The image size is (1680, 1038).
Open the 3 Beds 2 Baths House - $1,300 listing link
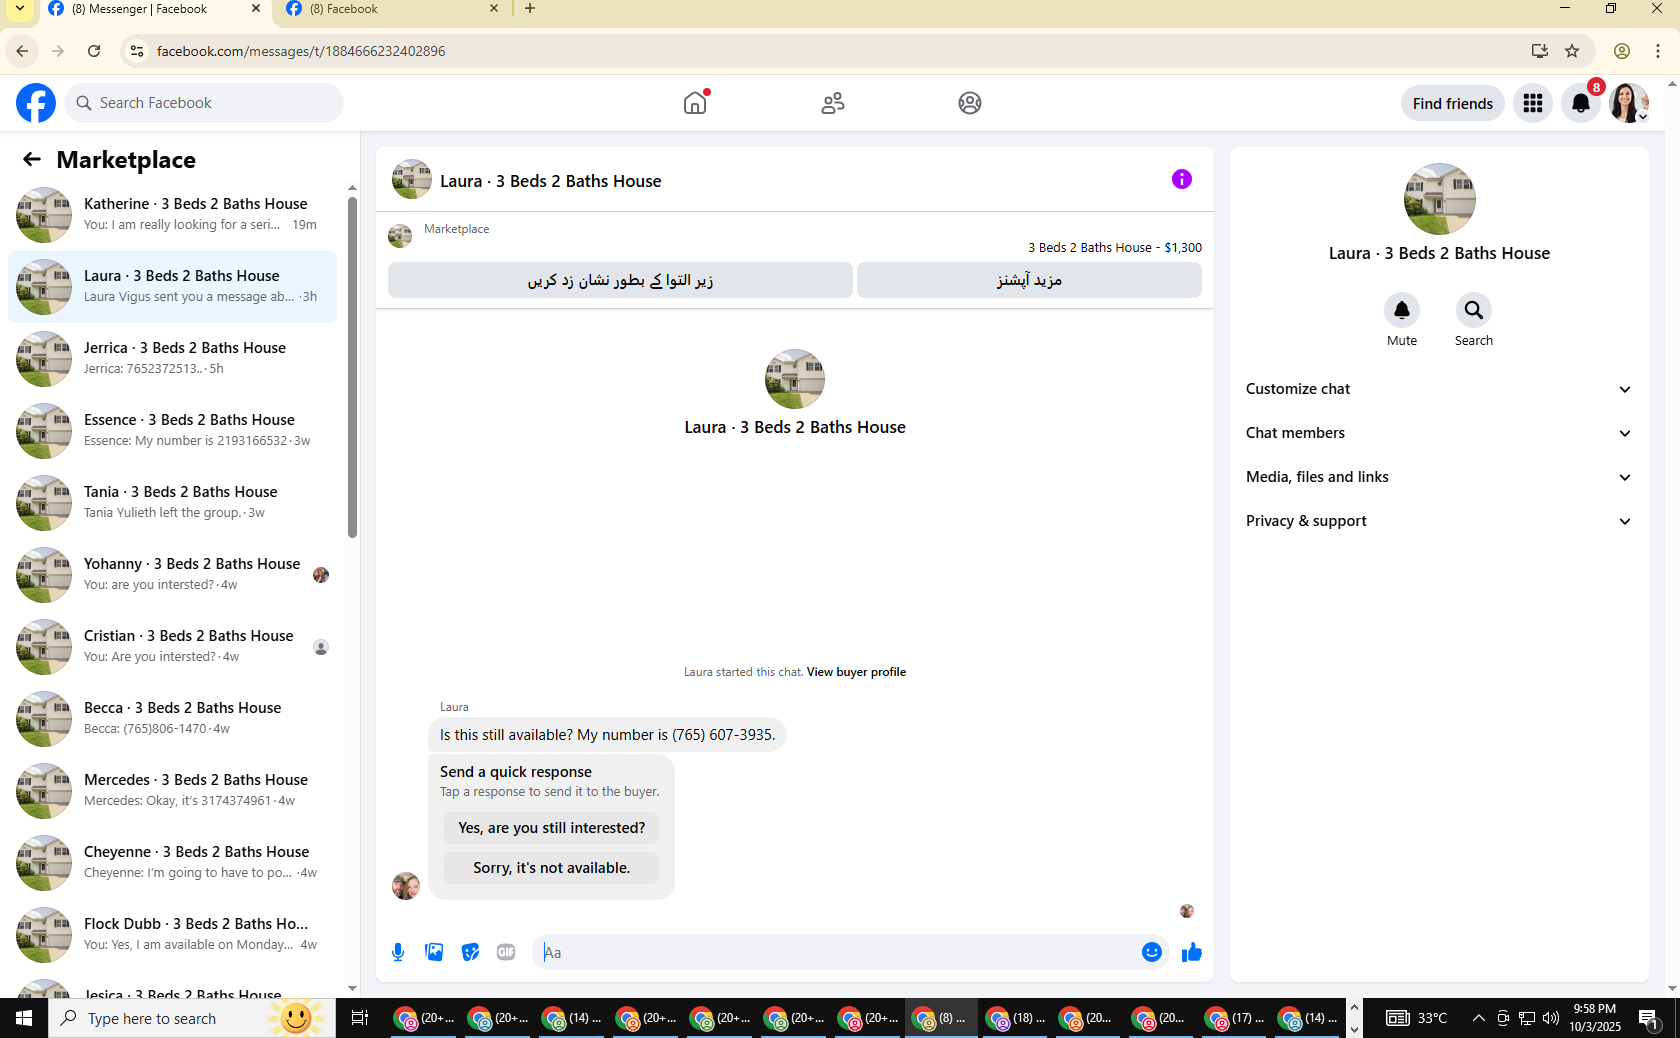pos(1115,247)
